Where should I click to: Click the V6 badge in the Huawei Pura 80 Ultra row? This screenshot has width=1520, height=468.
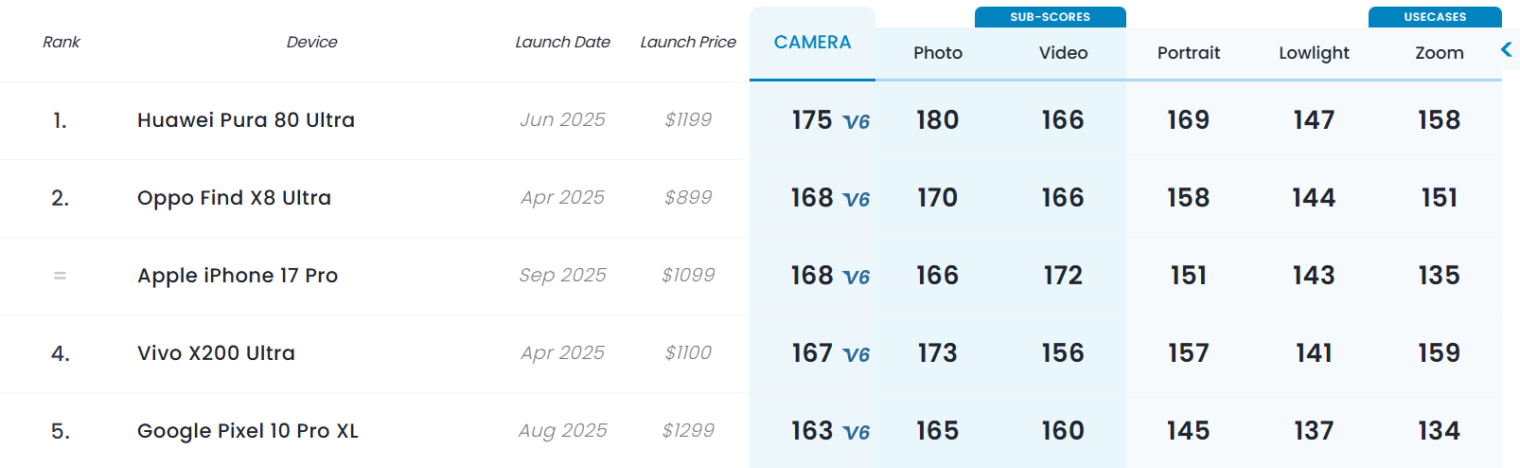point(856,121)
